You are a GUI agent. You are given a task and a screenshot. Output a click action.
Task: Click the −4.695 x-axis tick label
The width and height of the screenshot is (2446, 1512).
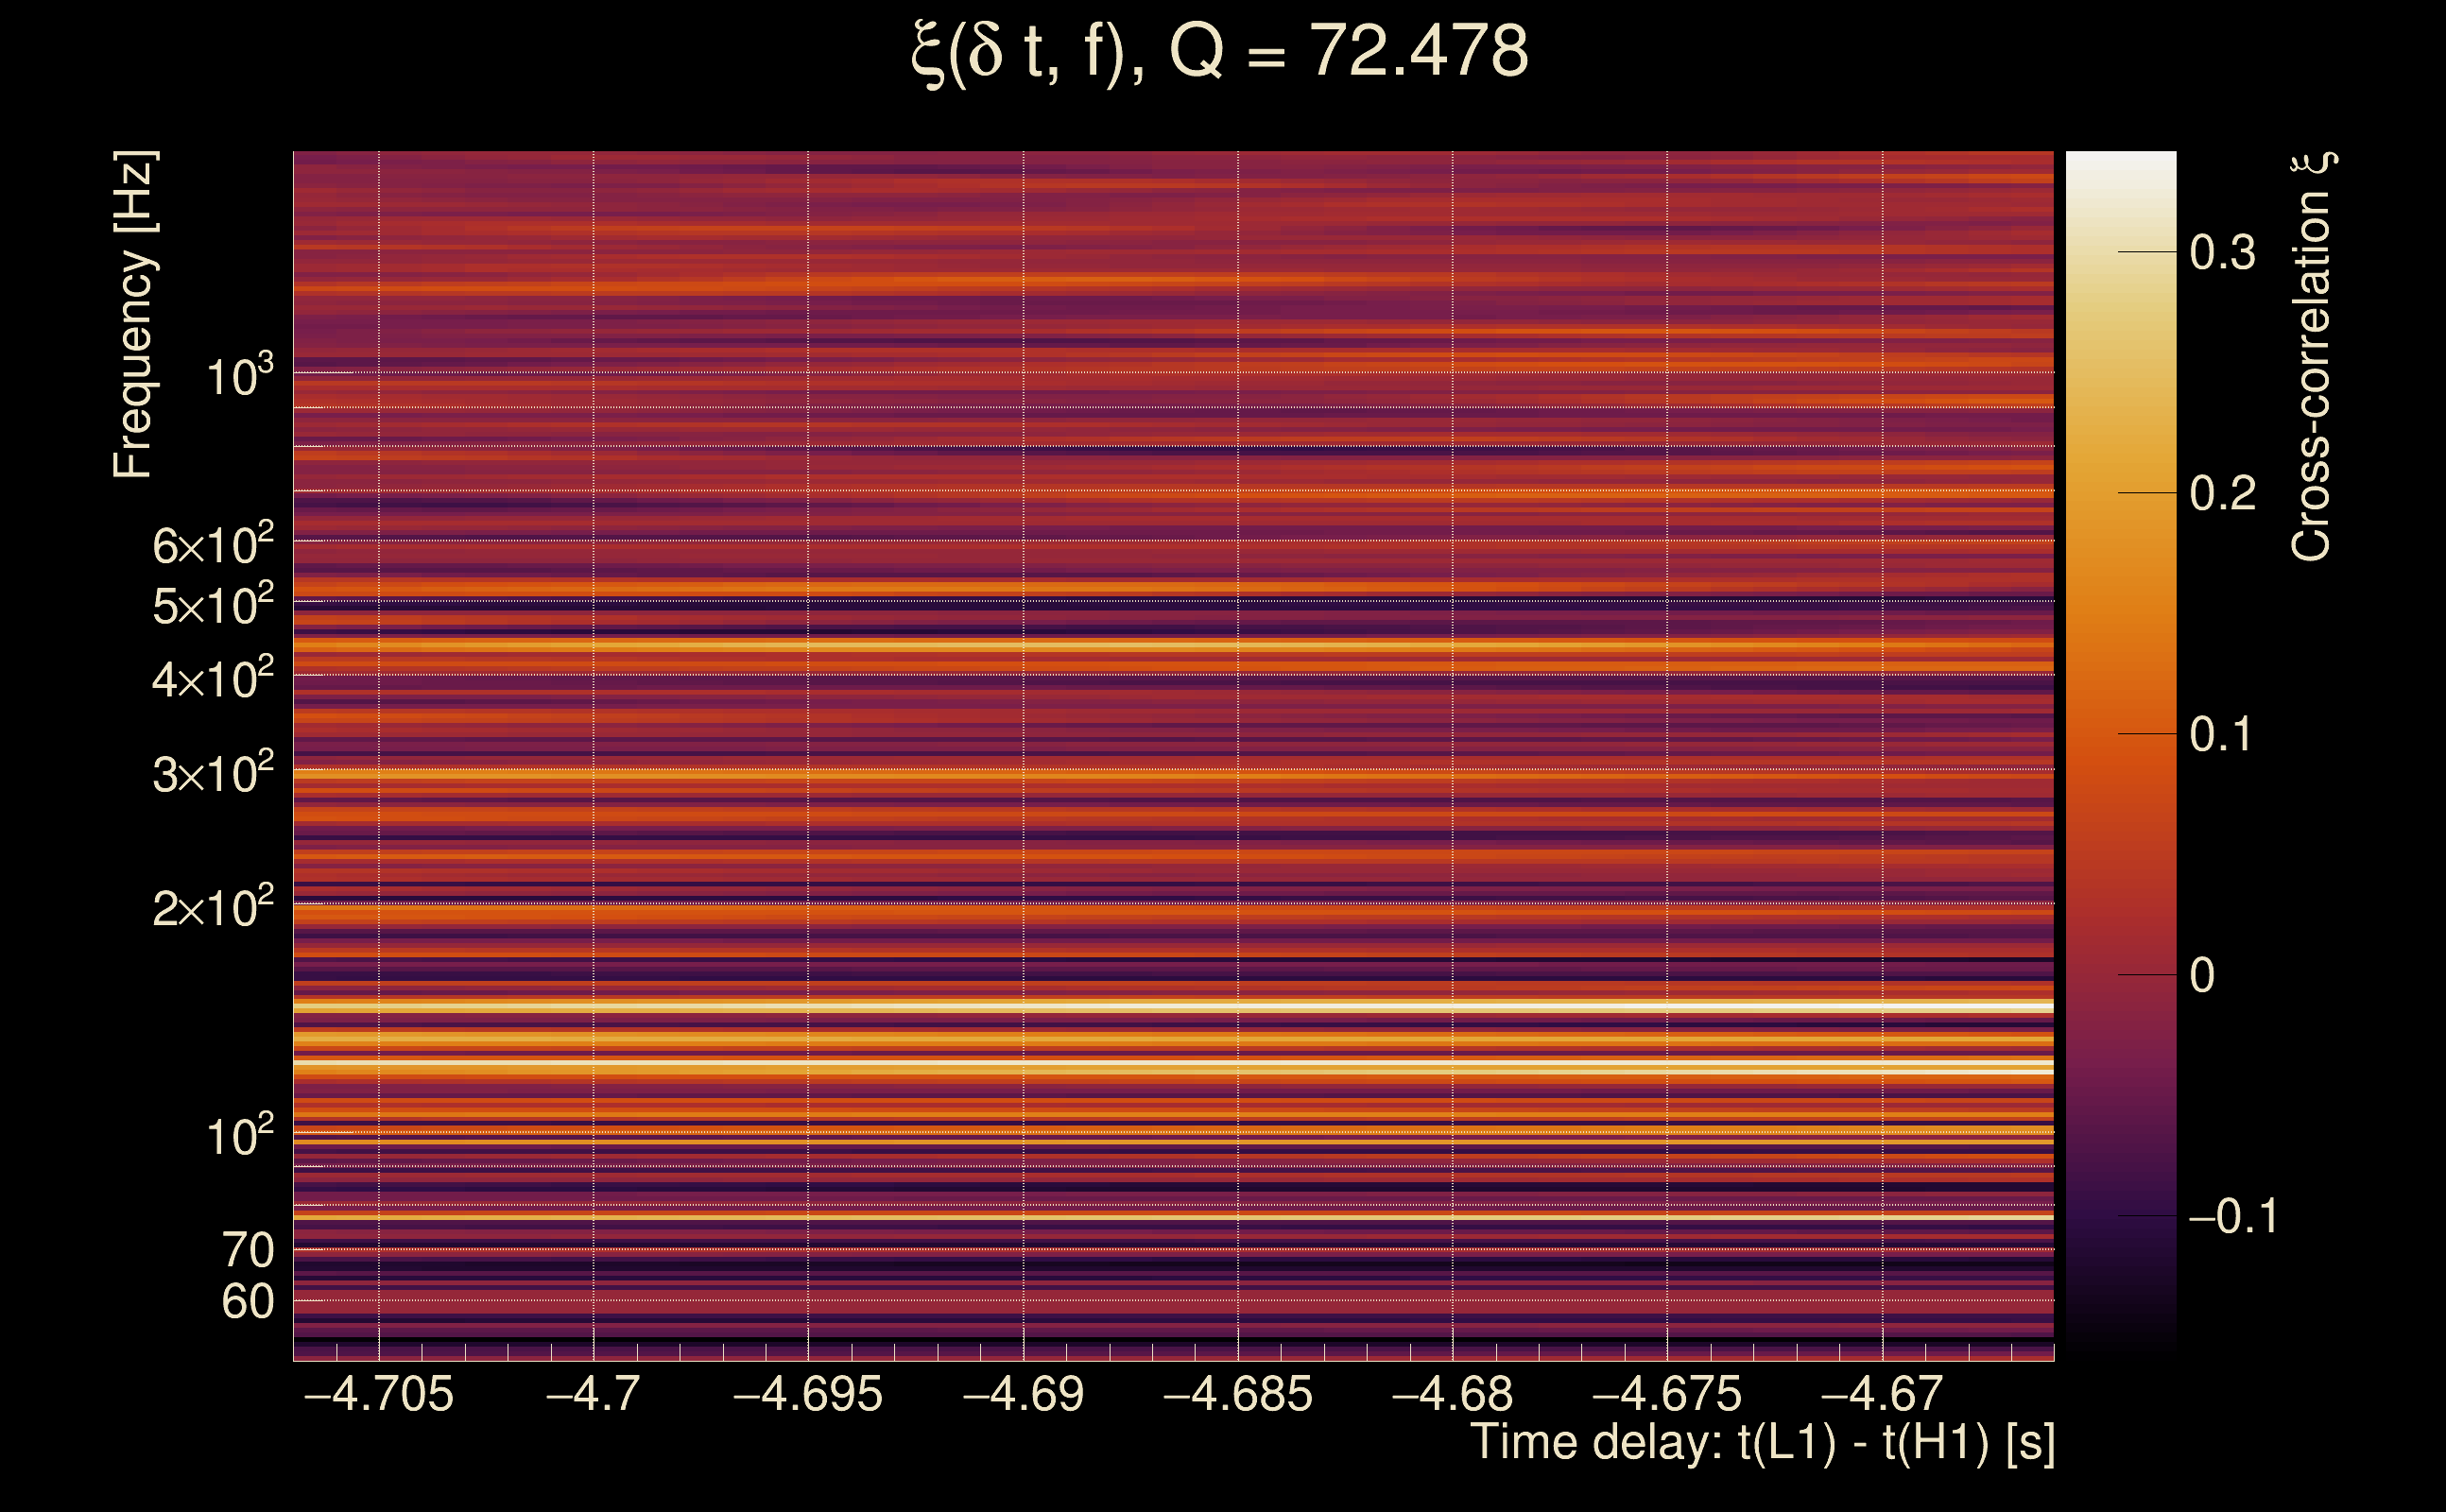(808, 1394)
